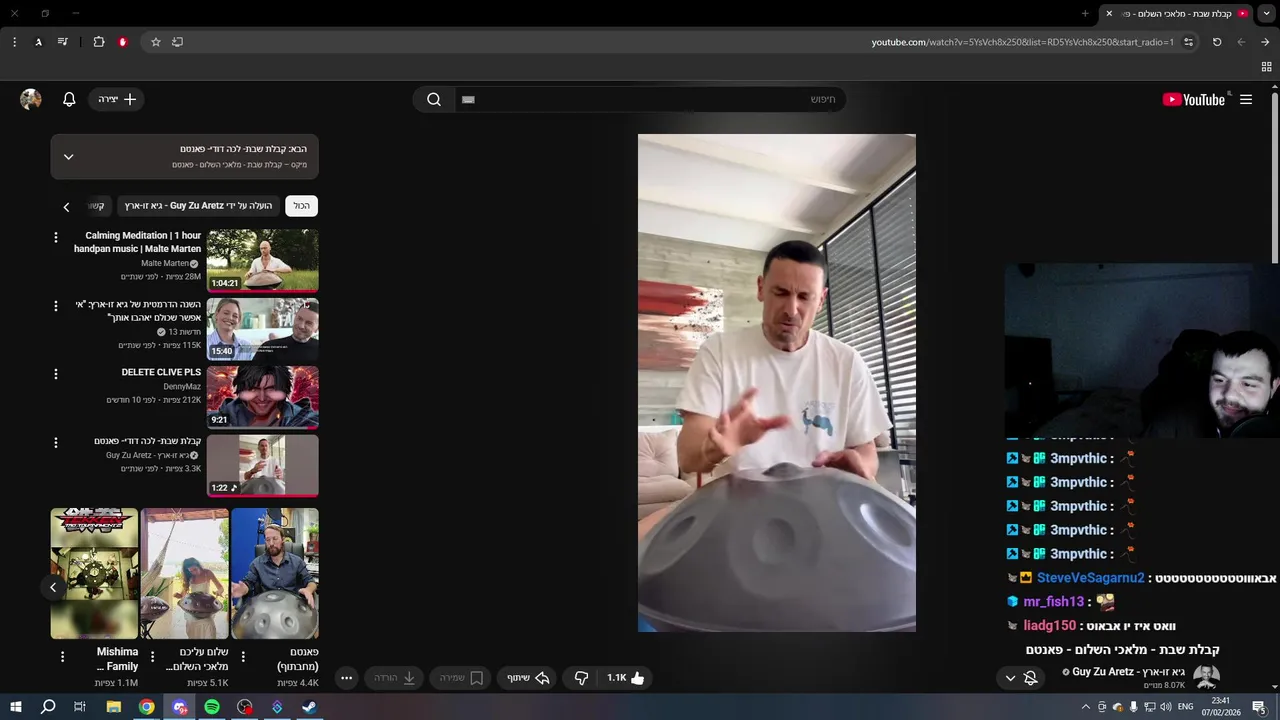Open site information icon in address bar
Screen dimensions: 1280x720
[1188, 42]
